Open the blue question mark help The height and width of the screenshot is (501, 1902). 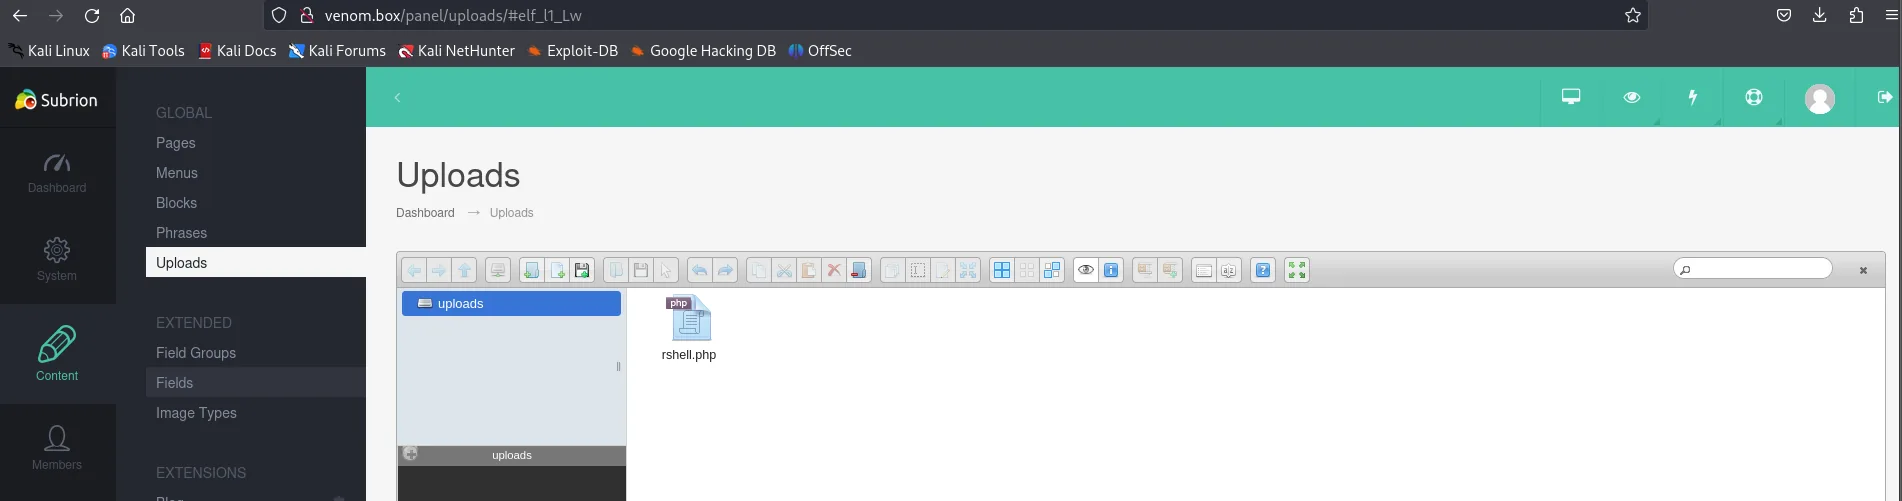click(1263, 270)
